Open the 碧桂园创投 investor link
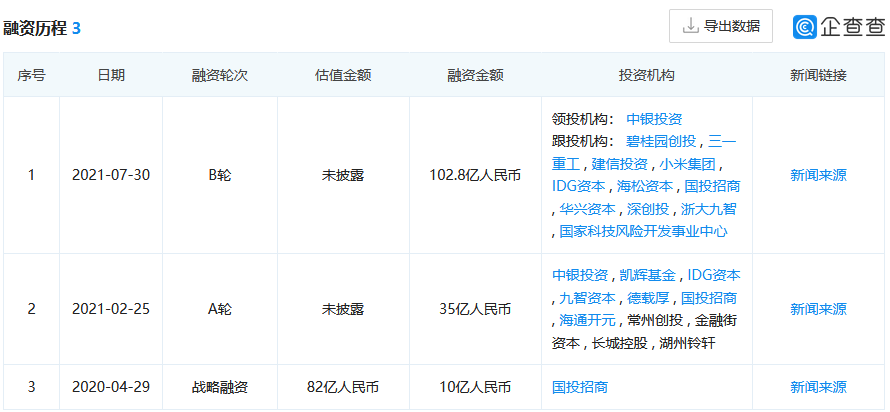 coord(662,141)
